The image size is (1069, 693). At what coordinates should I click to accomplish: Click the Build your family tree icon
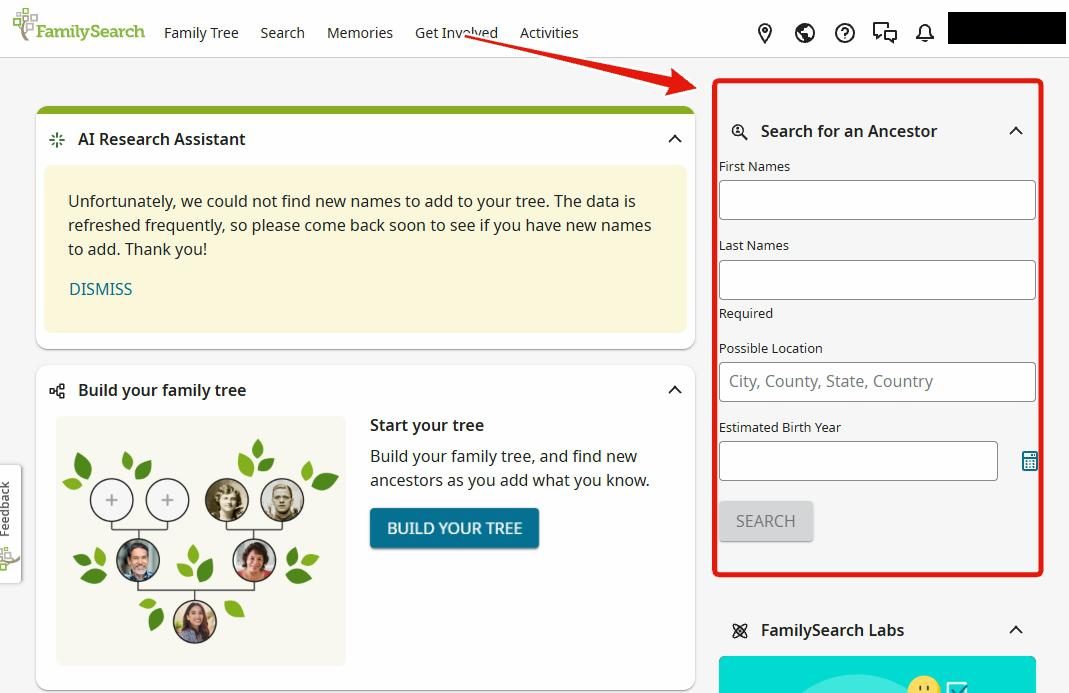point(57,391)
